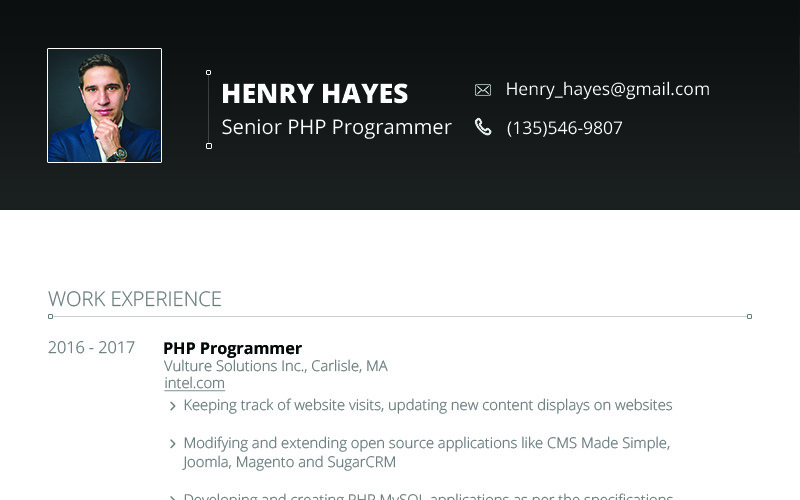Click the Senior PHP Programmer subtitle
This screenshot has height=500, width=800.
click(x=336, y=127)
